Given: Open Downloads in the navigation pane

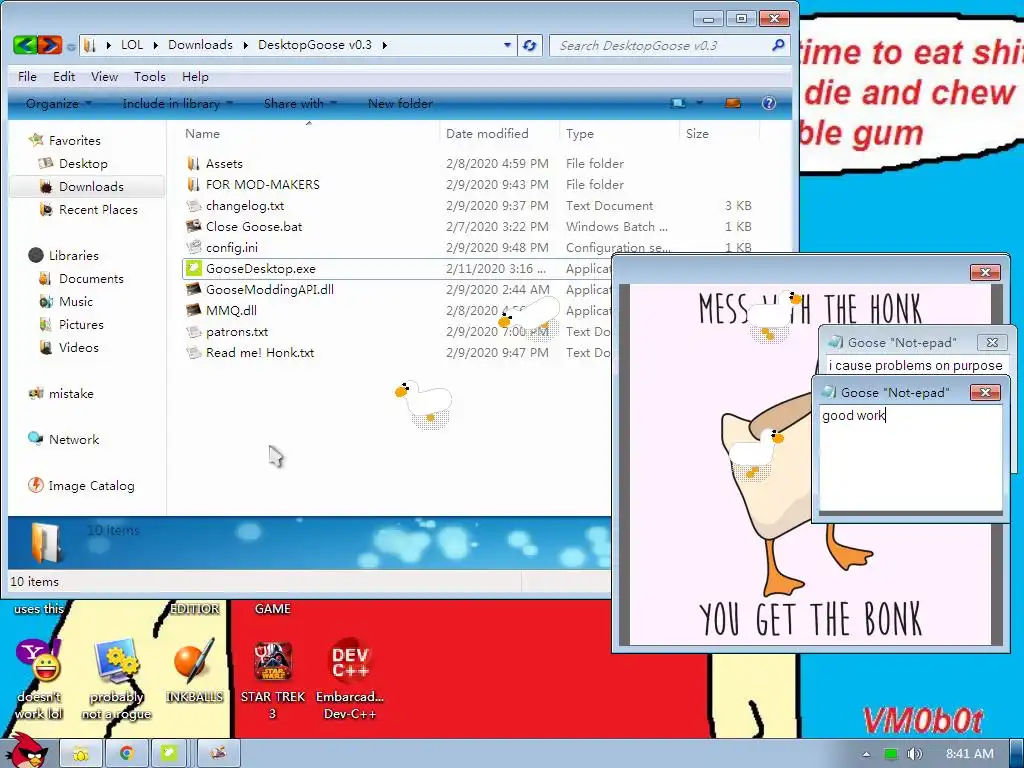Looking at the screenshot, I should pos(91,187).
